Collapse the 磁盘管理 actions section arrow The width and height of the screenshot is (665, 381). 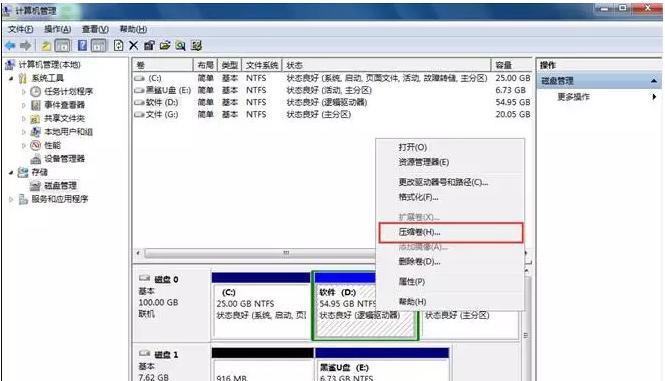654,81
